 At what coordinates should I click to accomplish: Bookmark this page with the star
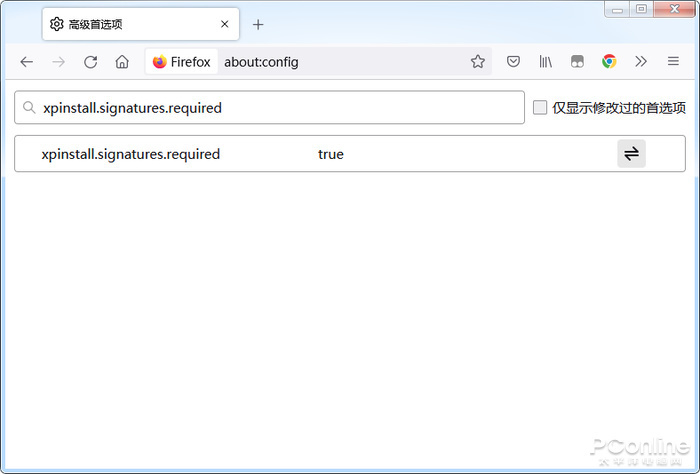478,61
